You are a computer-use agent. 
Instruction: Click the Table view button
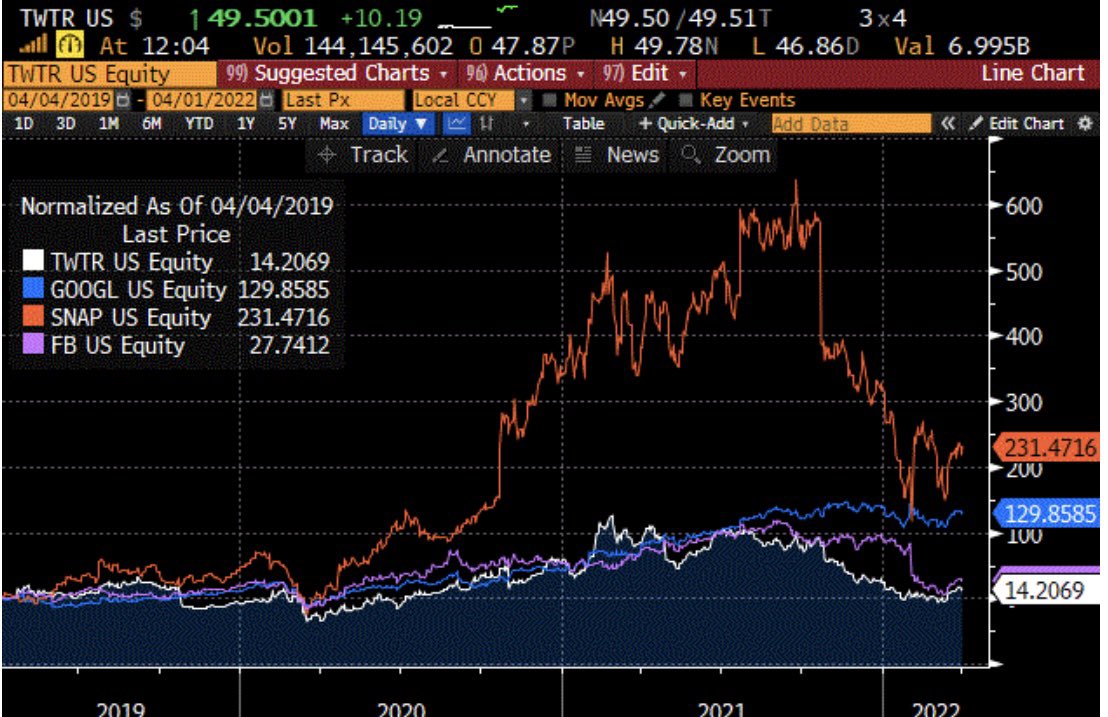583,124
